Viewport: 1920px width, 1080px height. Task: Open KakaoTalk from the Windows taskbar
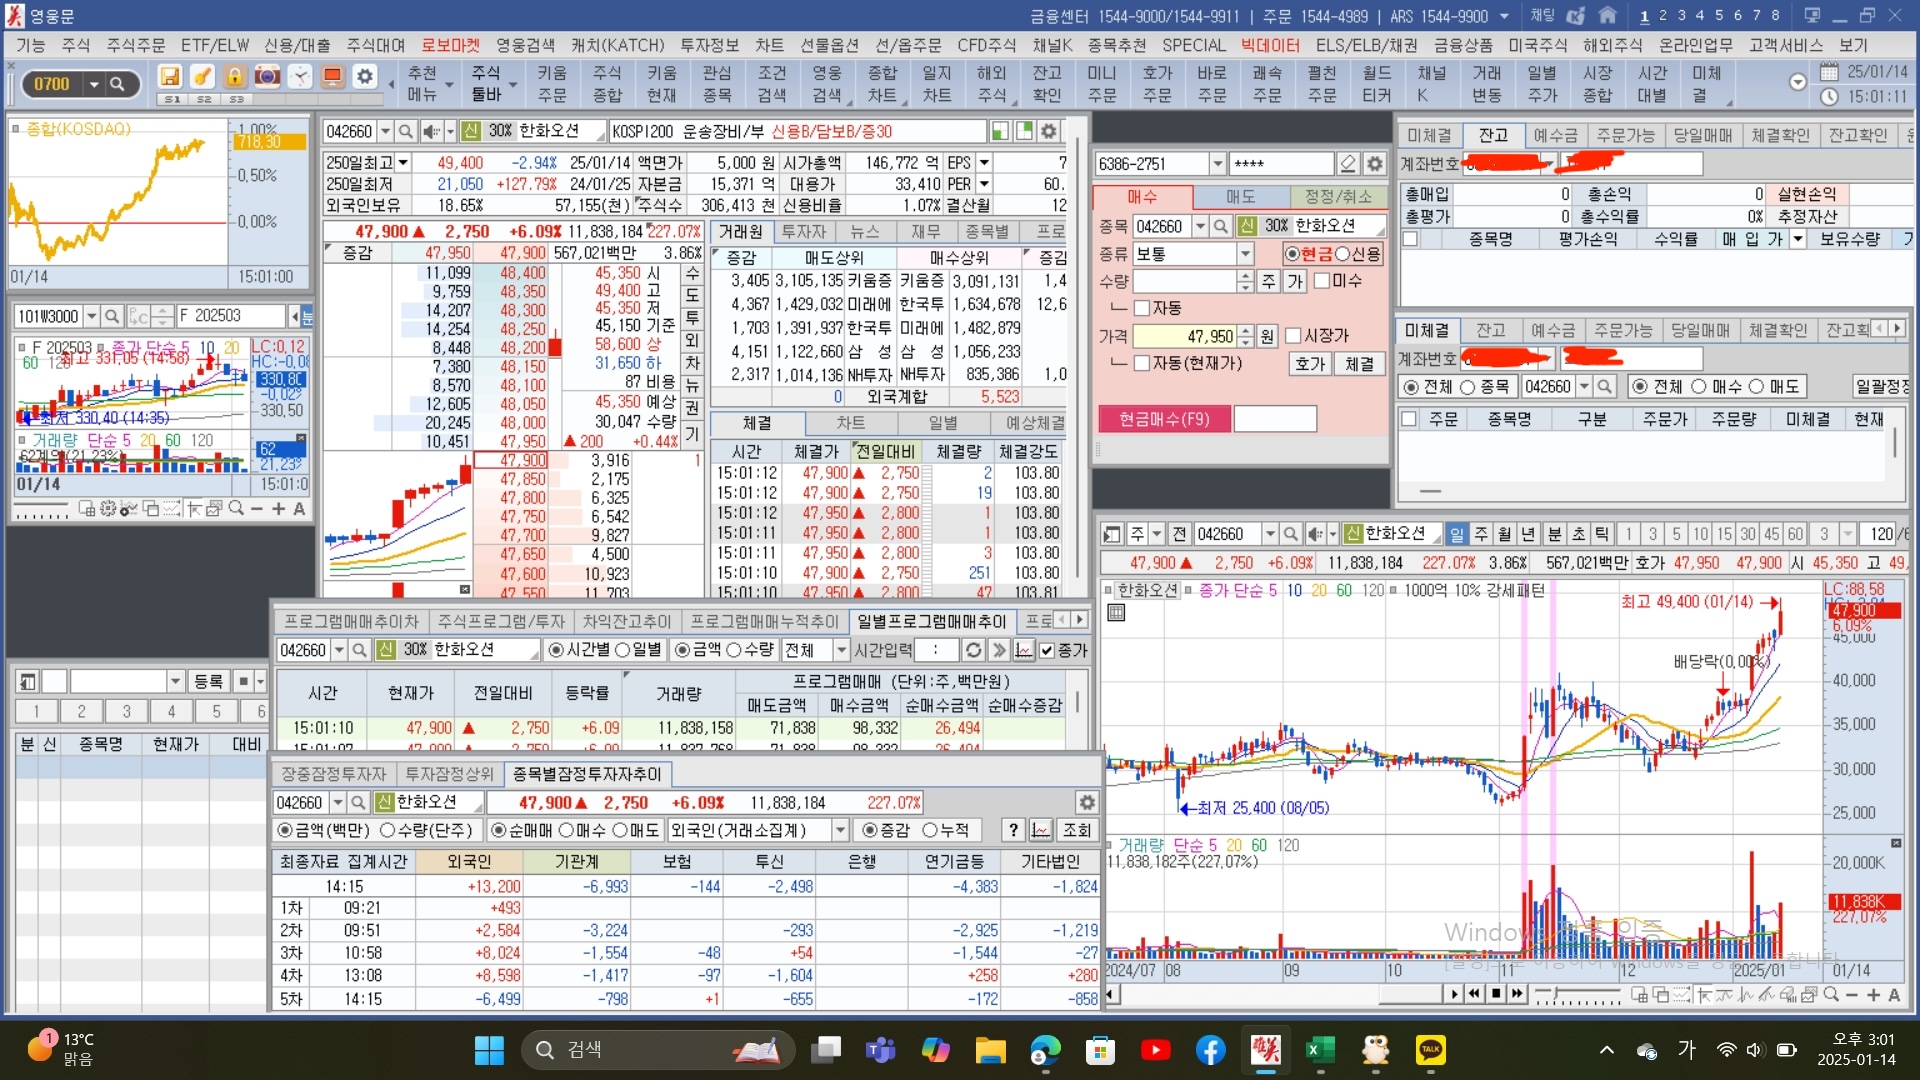click(x=1431, y=1050)
